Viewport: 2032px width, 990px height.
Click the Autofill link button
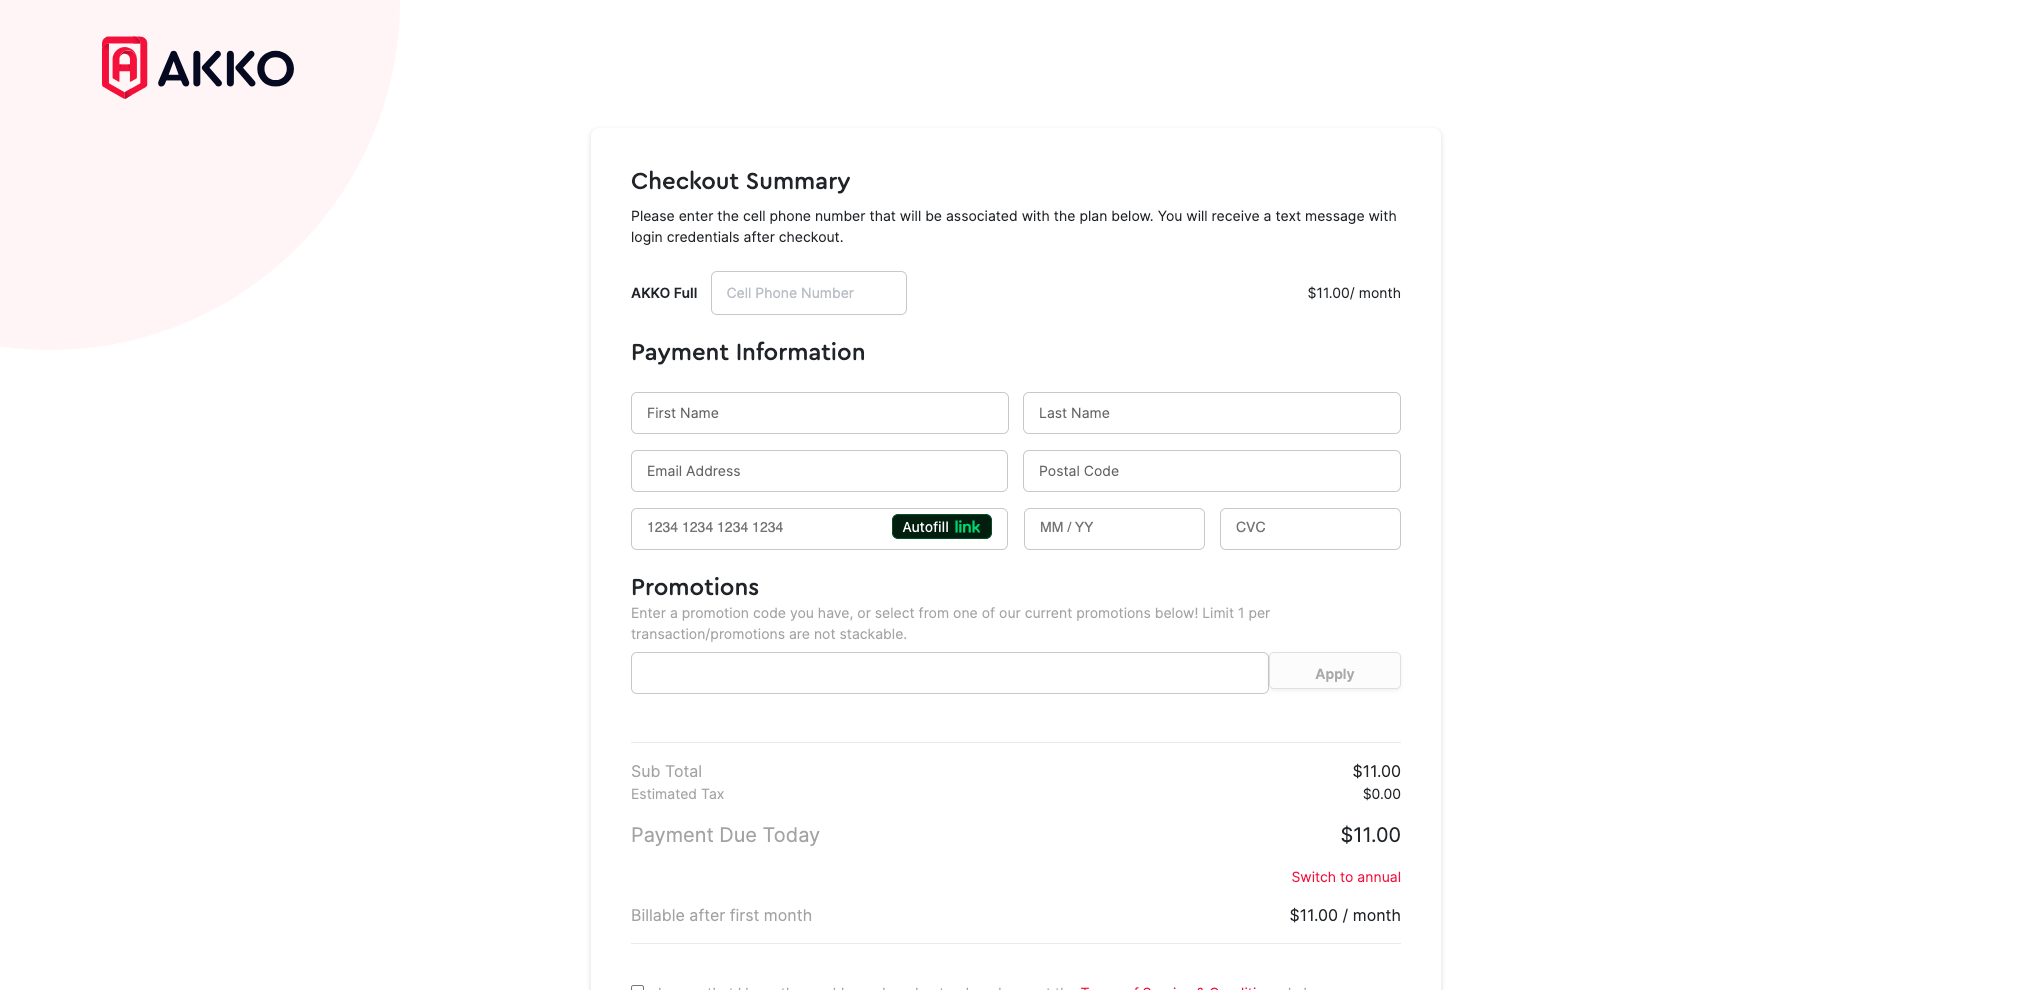[941, 527]
